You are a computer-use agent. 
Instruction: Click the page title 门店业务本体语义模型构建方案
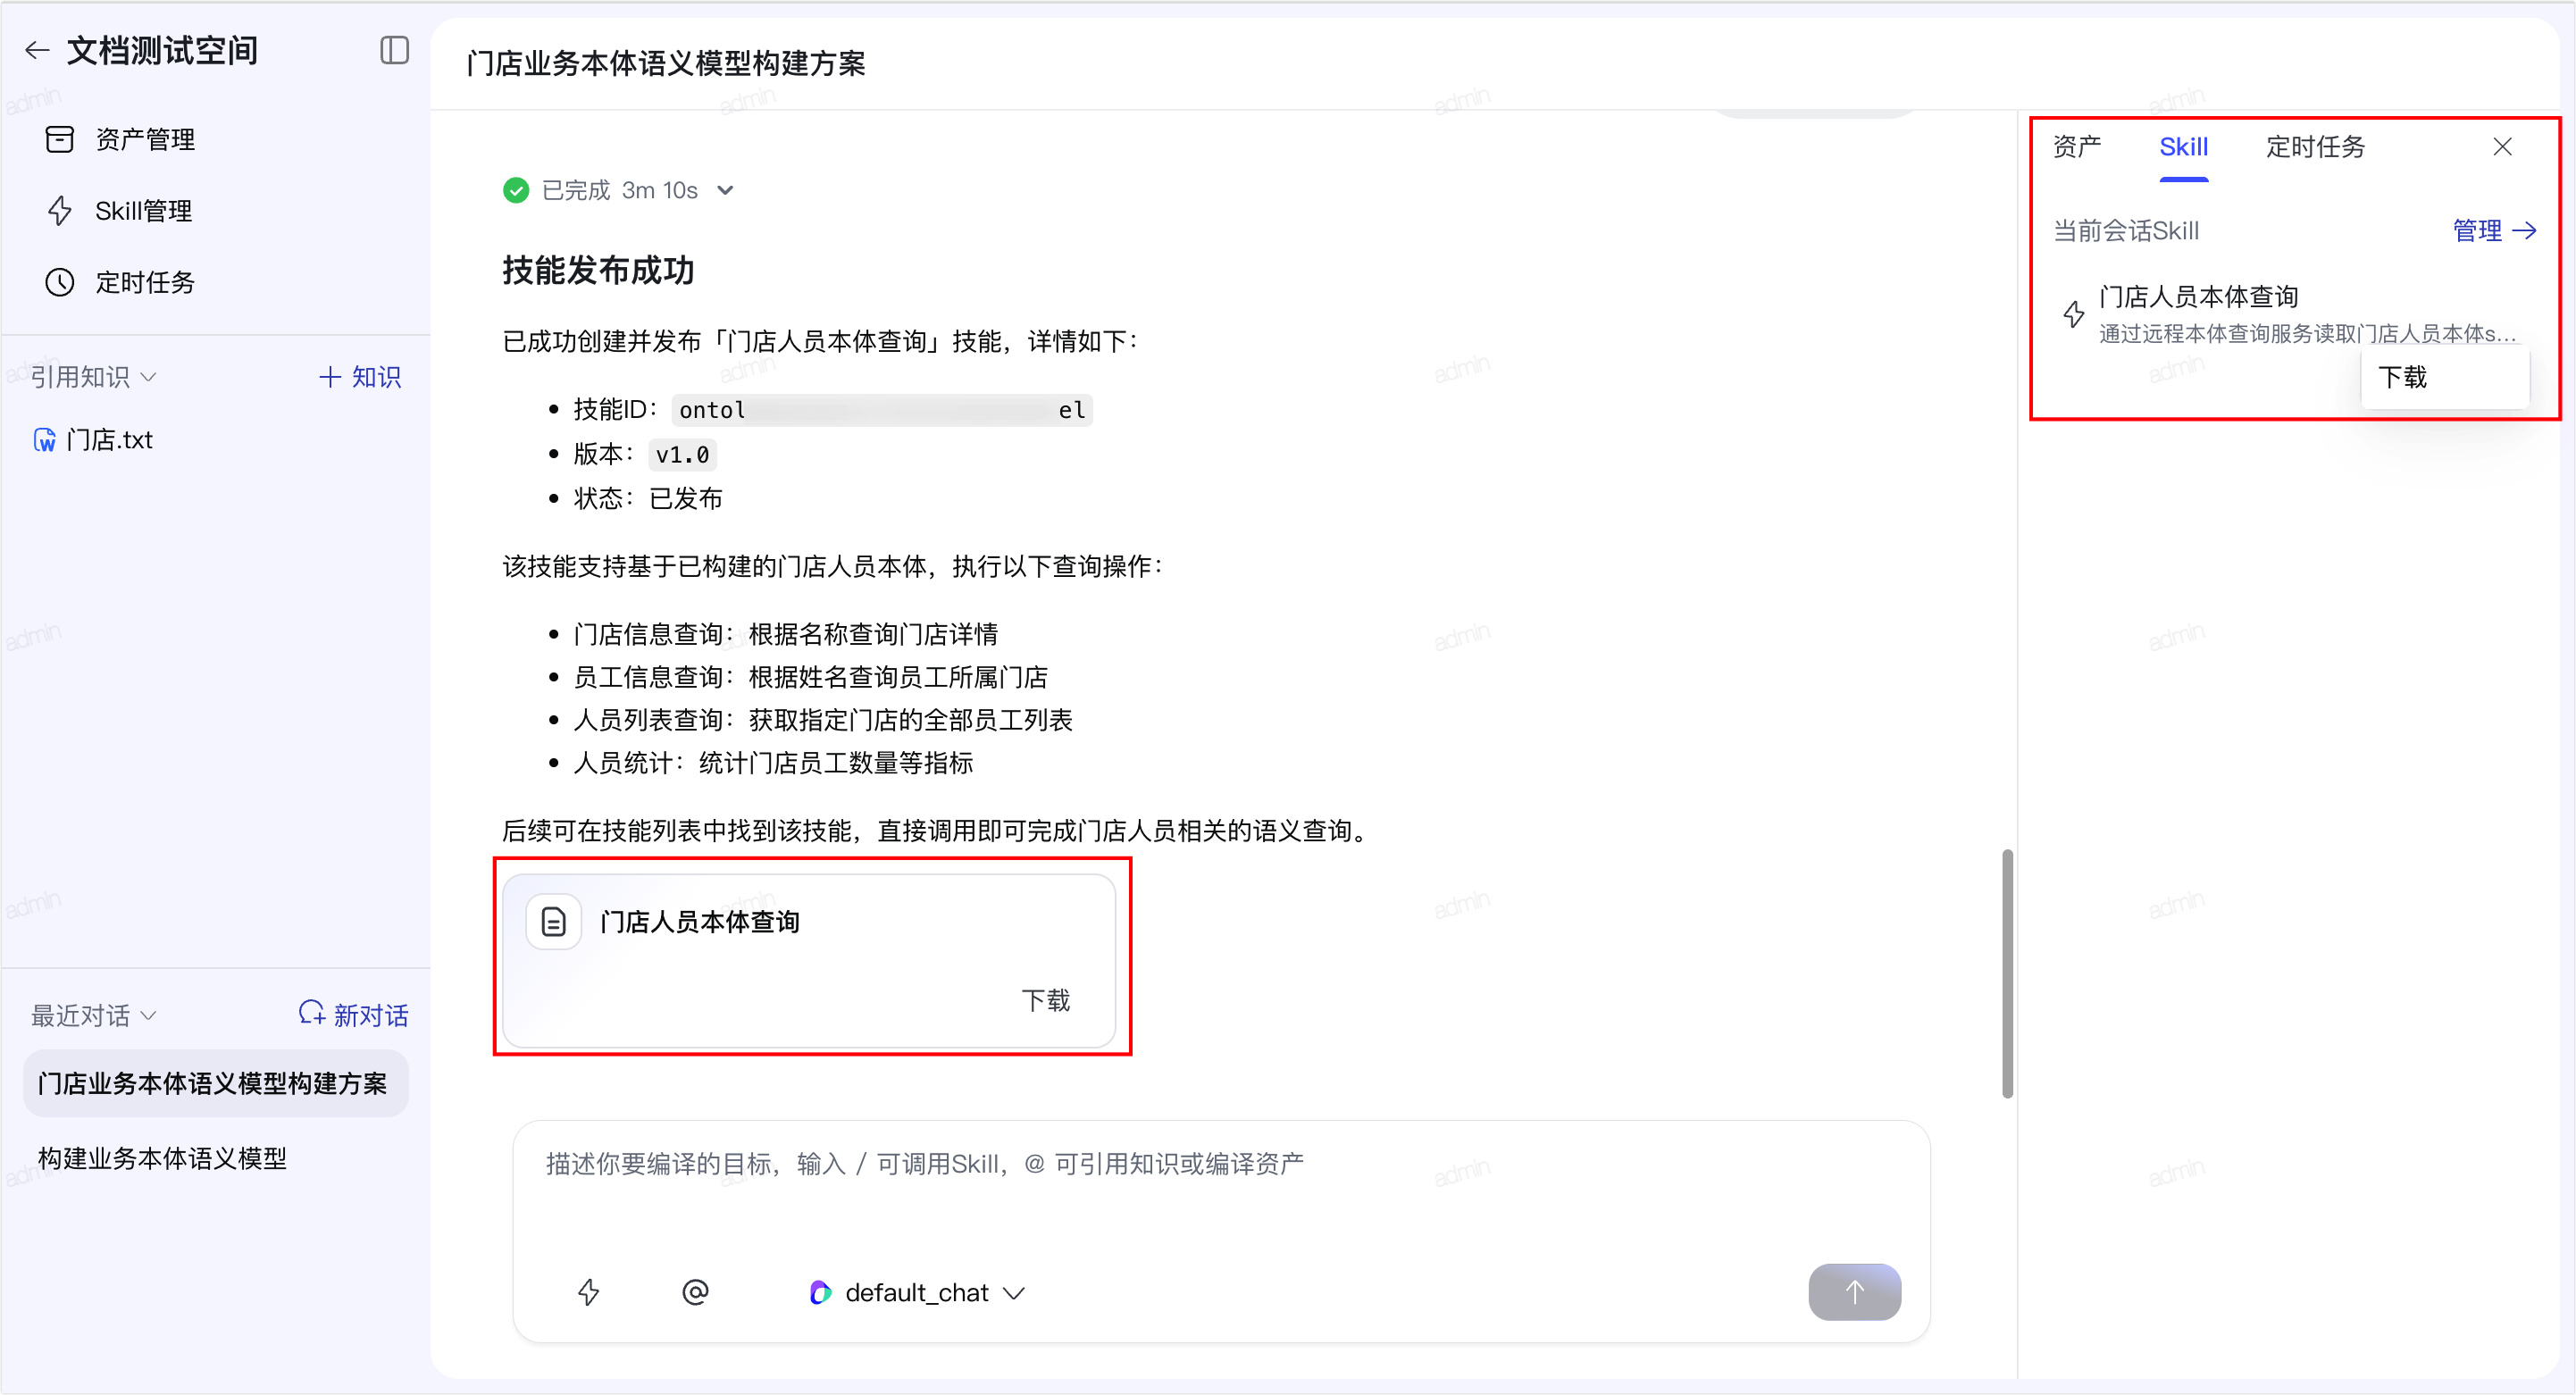pyautogui.click(x=666, y=64)
